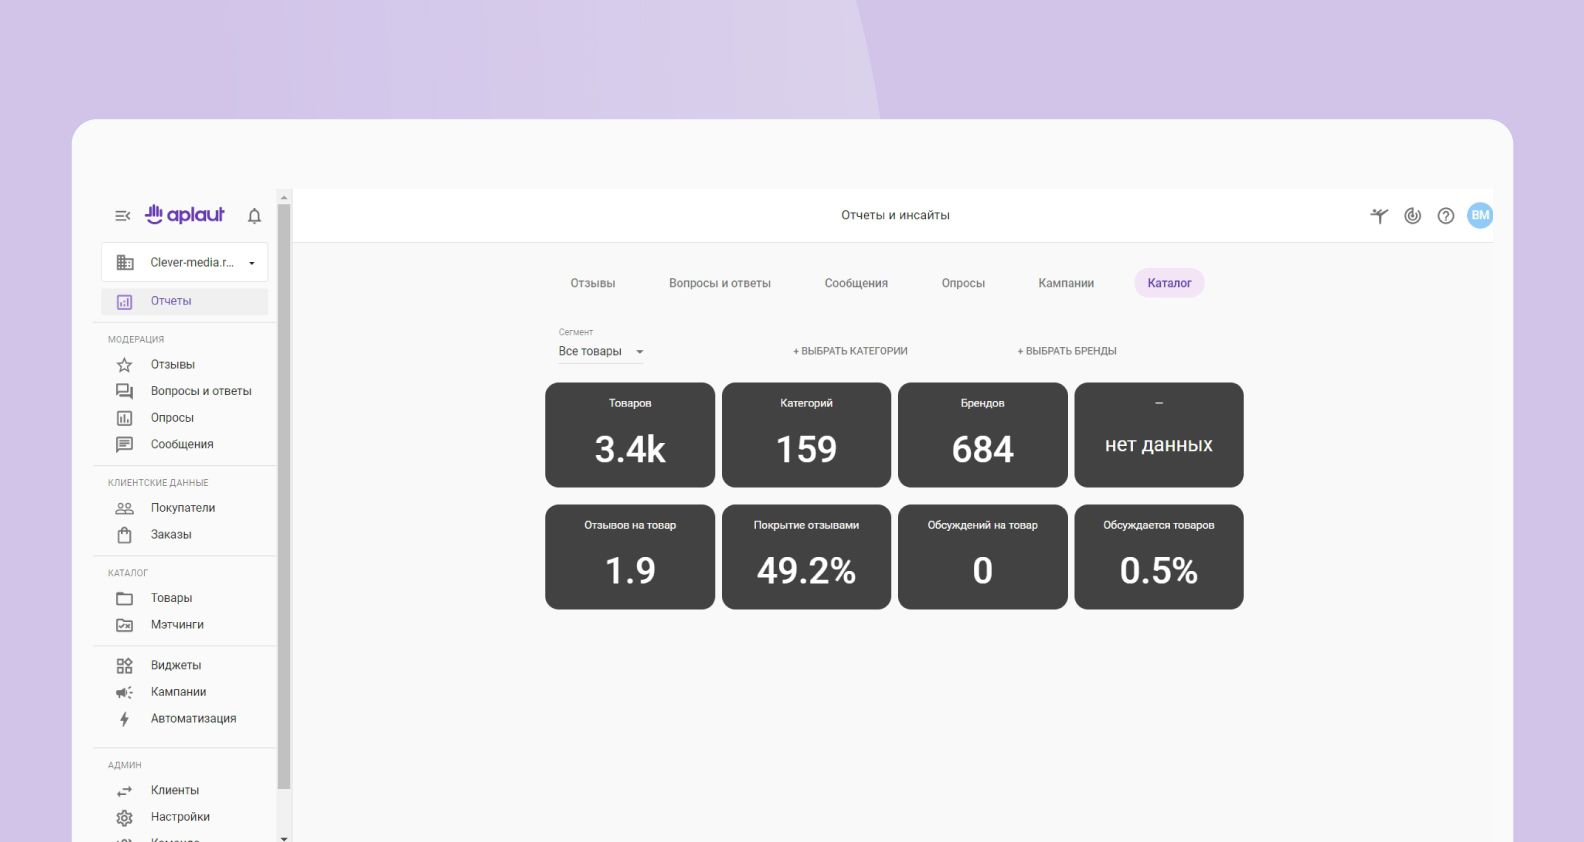Switch to the Вопросы и ответы tab
1584x842 pixels.
[719, 283]
